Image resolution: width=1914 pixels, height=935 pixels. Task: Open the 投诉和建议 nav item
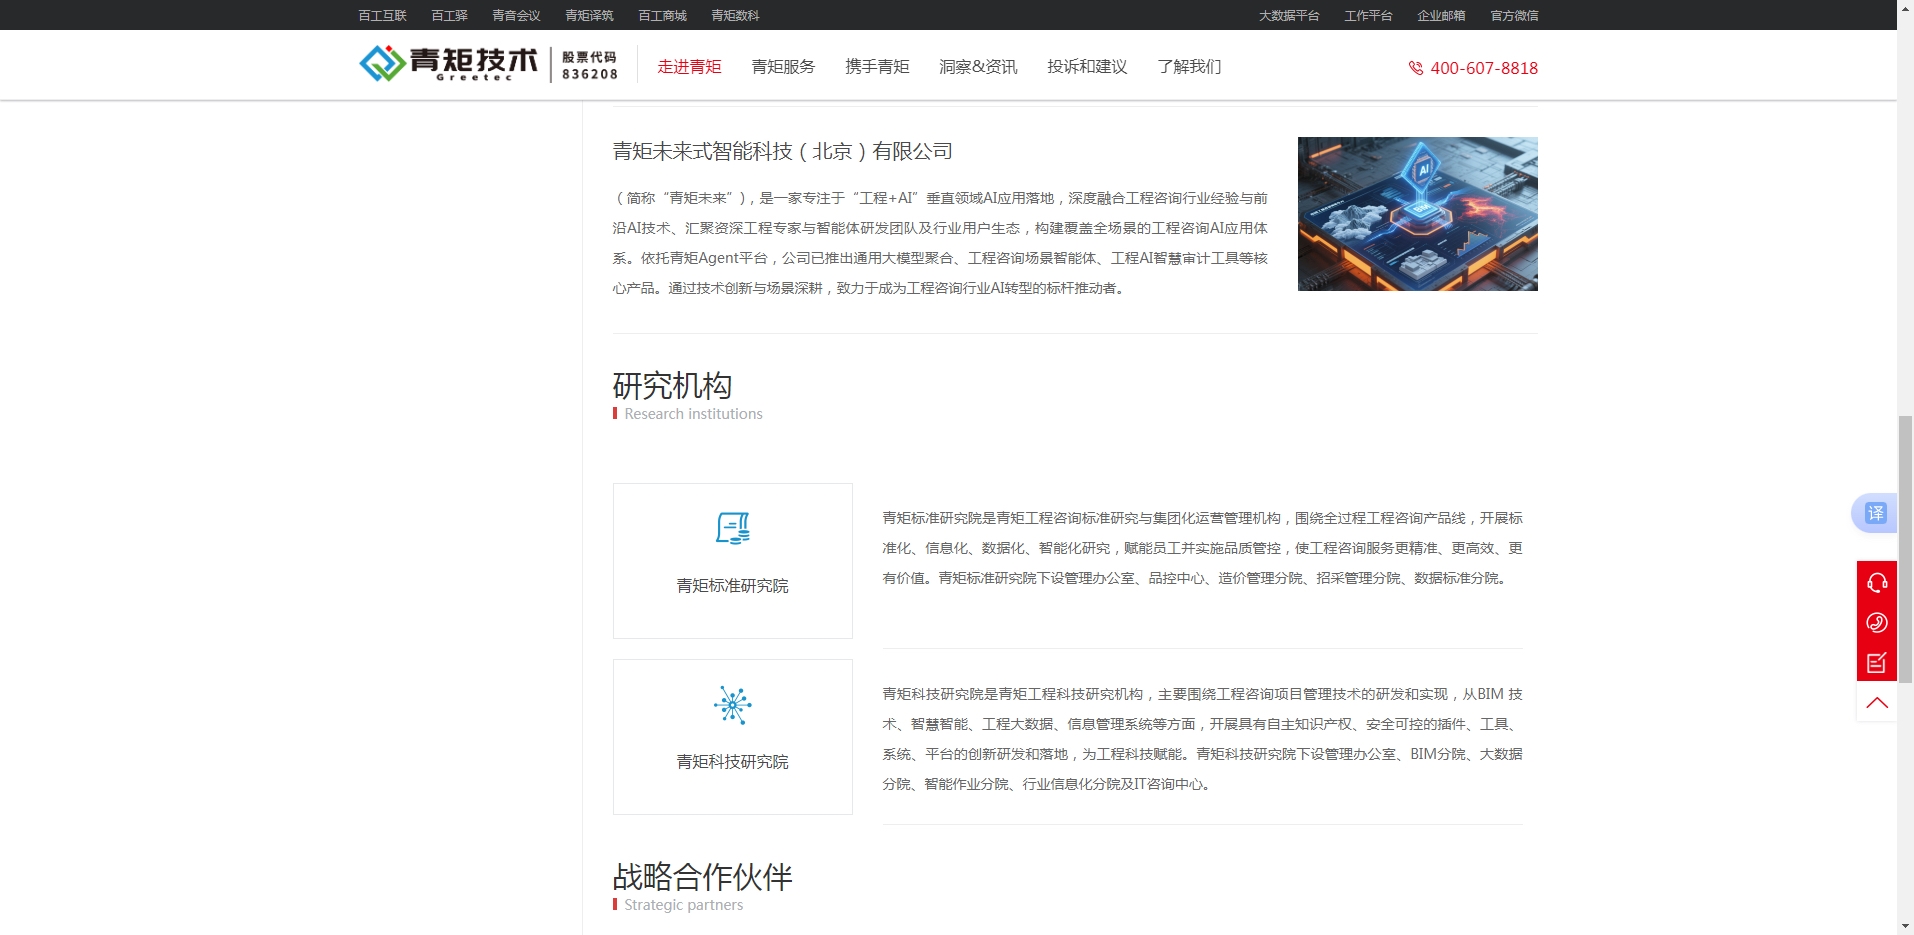[1087, 67]
